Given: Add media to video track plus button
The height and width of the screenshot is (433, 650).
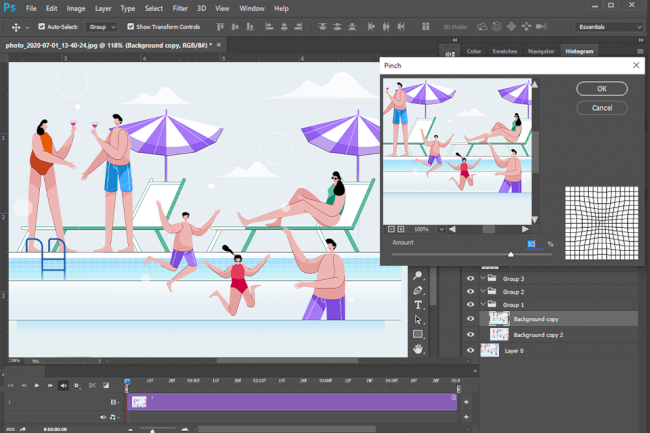Looking at the screenshot, I should [x=466, y=402].
